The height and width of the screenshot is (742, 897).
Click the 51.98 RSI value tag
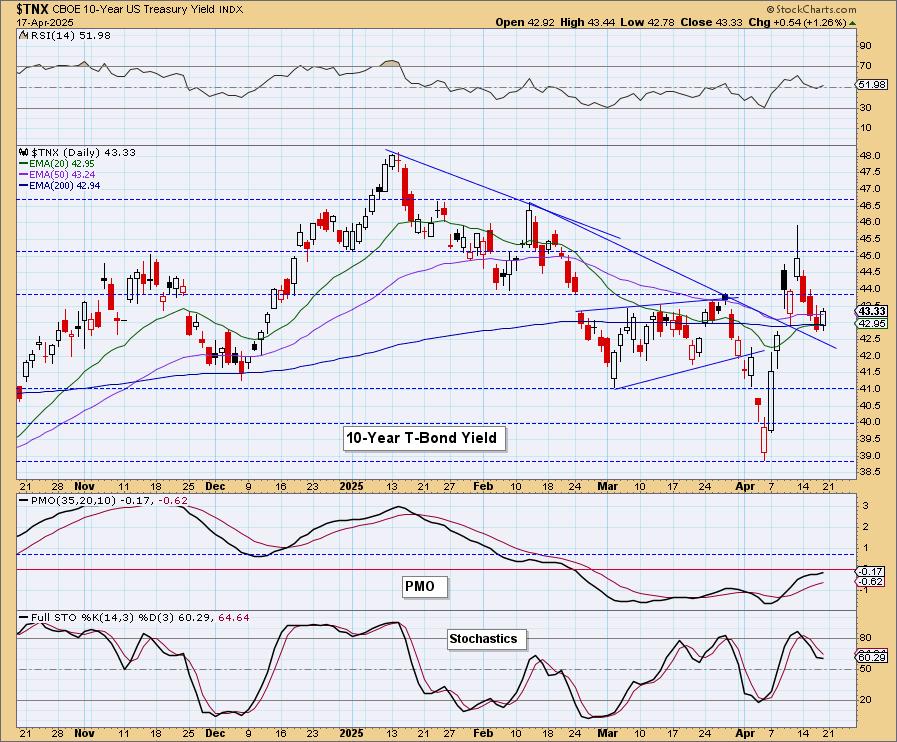coord(872,85)
